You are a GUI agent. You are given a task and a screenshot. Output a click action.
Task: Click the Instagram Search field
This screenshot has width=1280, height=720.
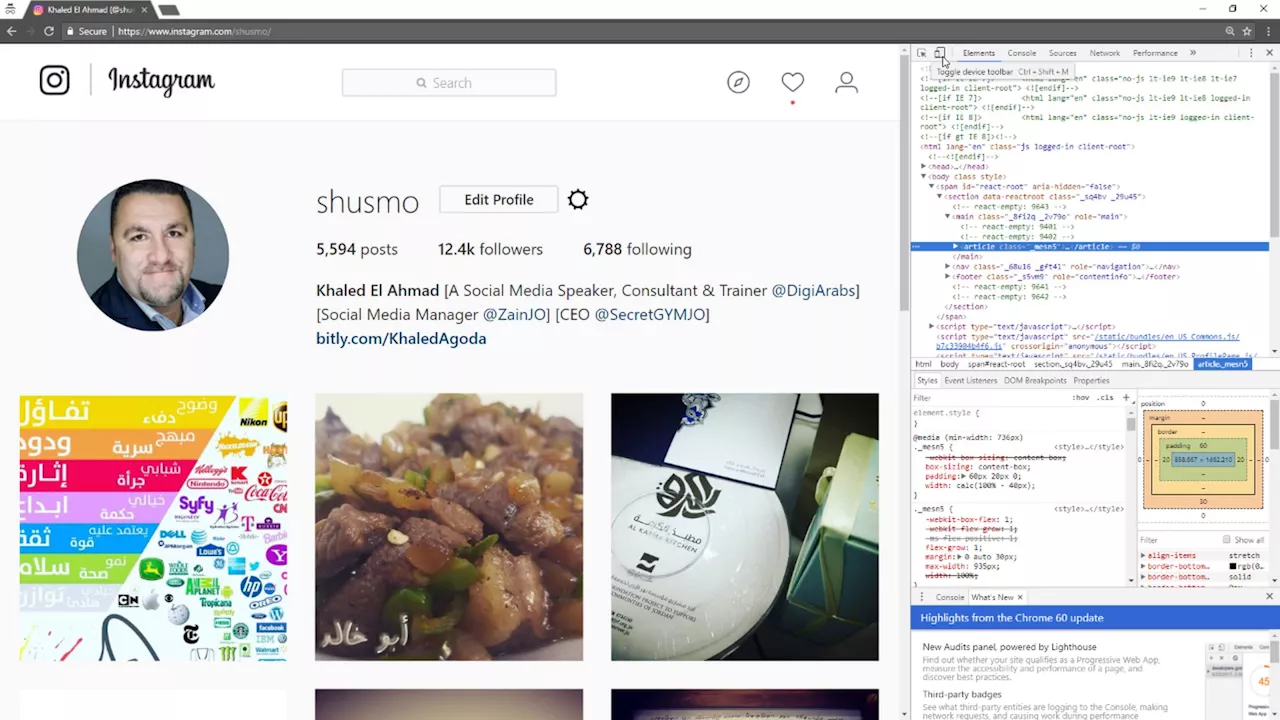click(449, 83)
